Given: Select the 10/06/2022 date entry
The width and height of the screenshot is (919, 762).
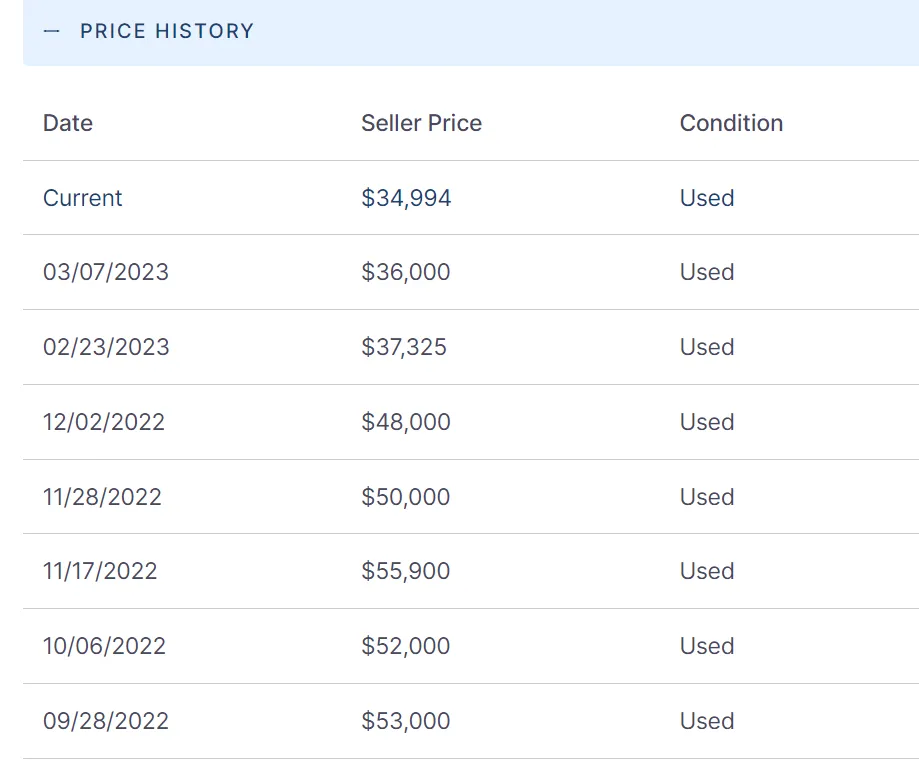Looking at the screenshot, I should coord(104,646).
